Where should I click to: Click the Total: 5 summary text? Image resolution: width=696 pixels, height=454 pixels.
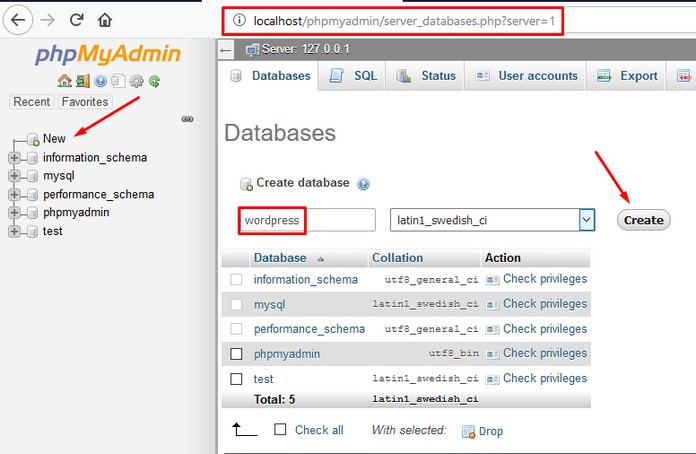click(274, 399)
